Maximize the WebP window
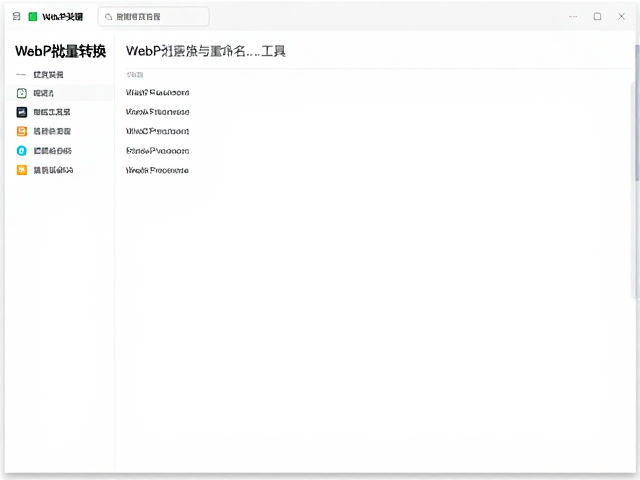This screenshot has height=480, width=640. 597,16
